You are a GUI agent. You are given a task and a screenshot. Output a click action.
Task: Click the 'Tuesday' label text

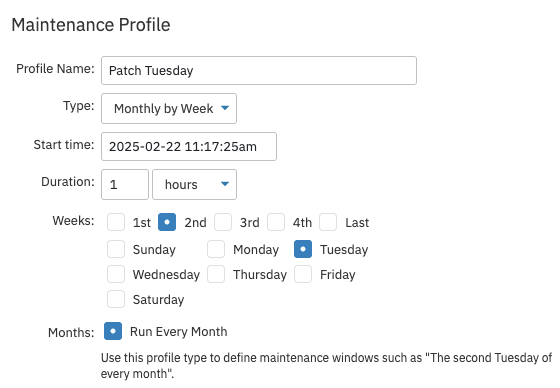tap(344, 249)
